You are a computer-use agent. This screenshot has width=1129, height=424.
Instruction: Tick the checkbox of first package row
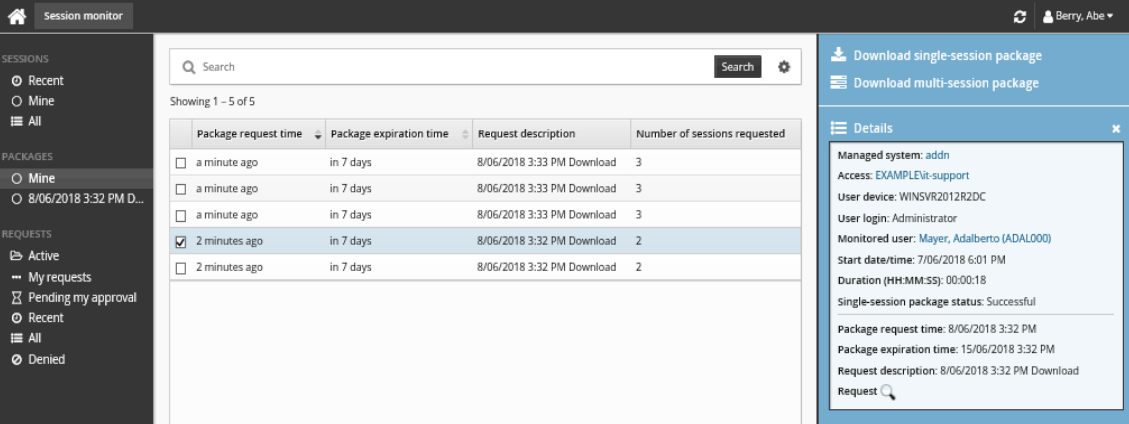click(x=181, y=163)
